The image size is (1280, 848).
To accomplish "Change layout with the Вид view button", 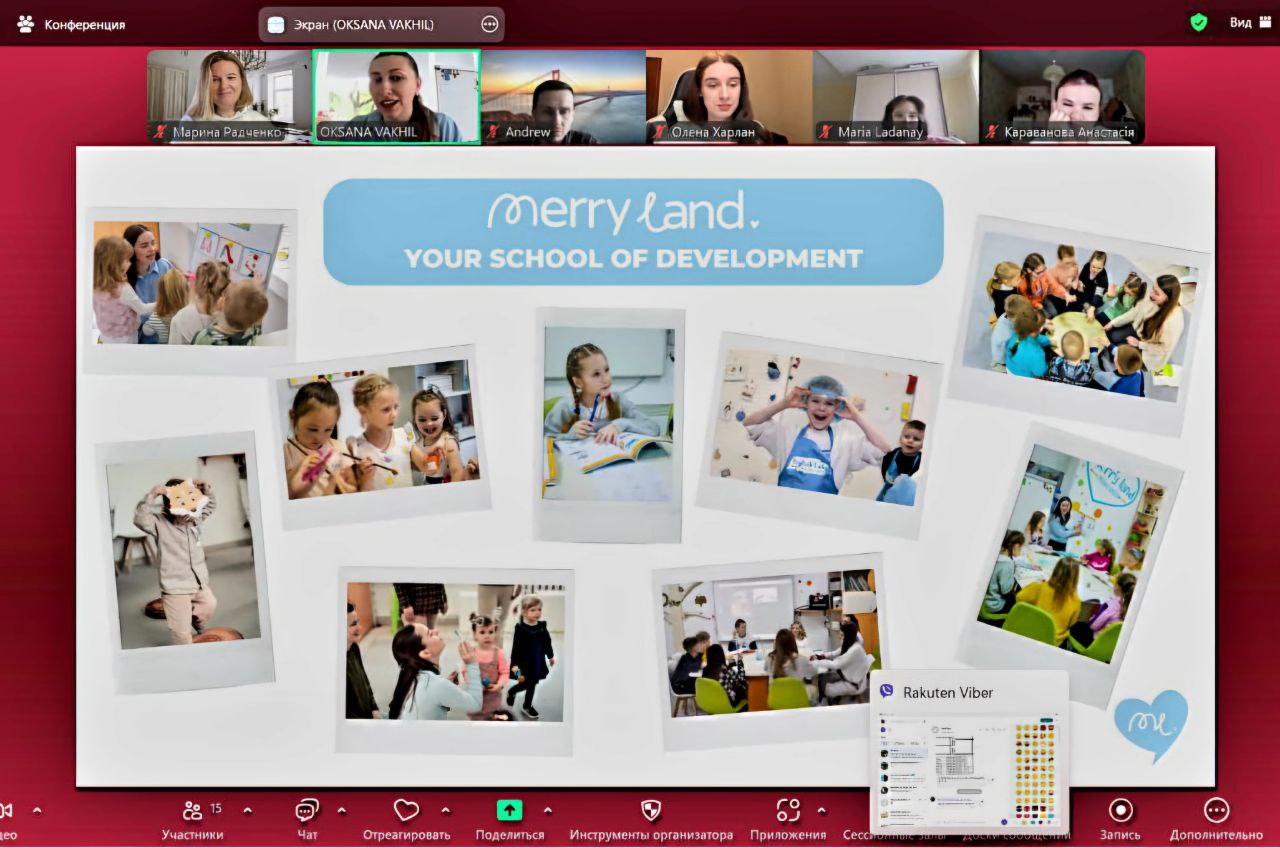I will click(1249, 22).
